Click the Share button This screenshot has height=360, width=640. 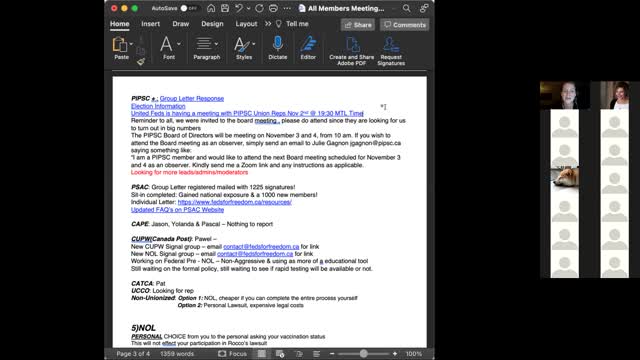coord(358,25)
